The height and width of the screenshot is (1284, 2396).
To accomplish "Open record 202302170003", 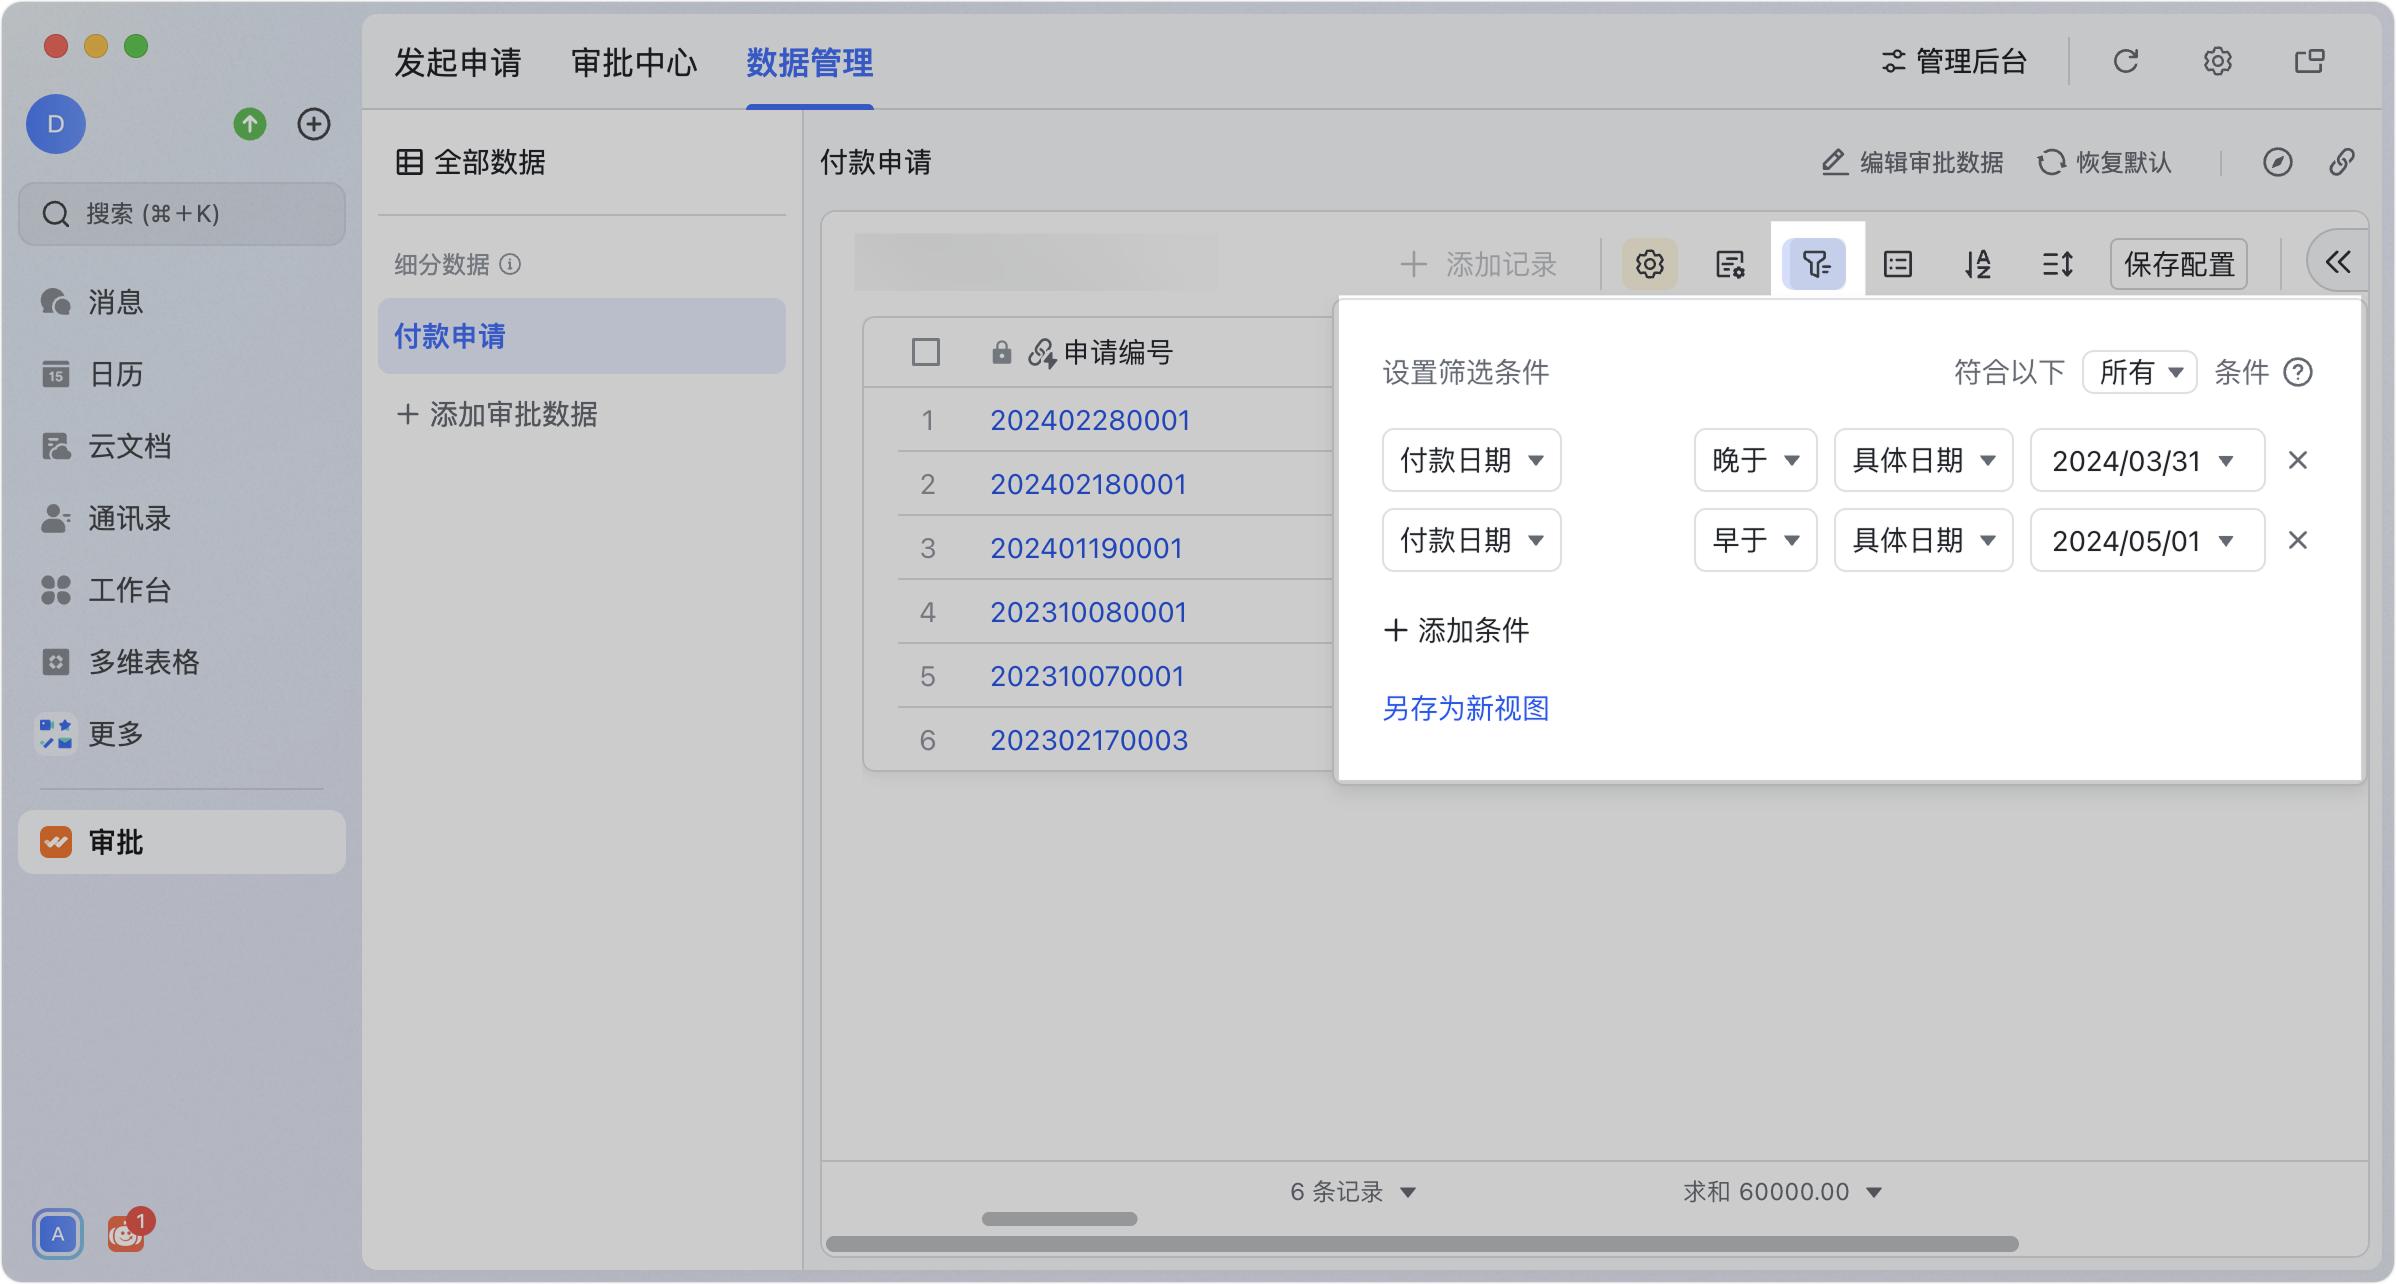I will point(1089,740).
